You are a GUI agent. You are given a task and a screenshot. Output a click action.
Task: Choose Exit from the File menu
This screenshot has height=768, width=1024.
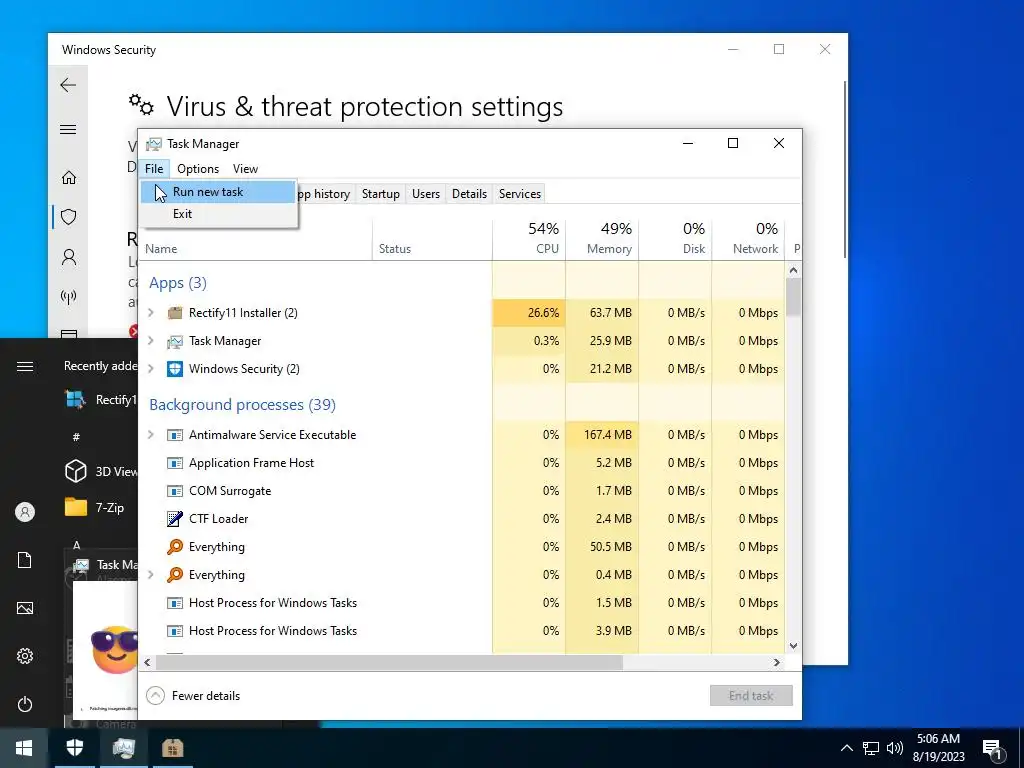[x=218, y=214]
